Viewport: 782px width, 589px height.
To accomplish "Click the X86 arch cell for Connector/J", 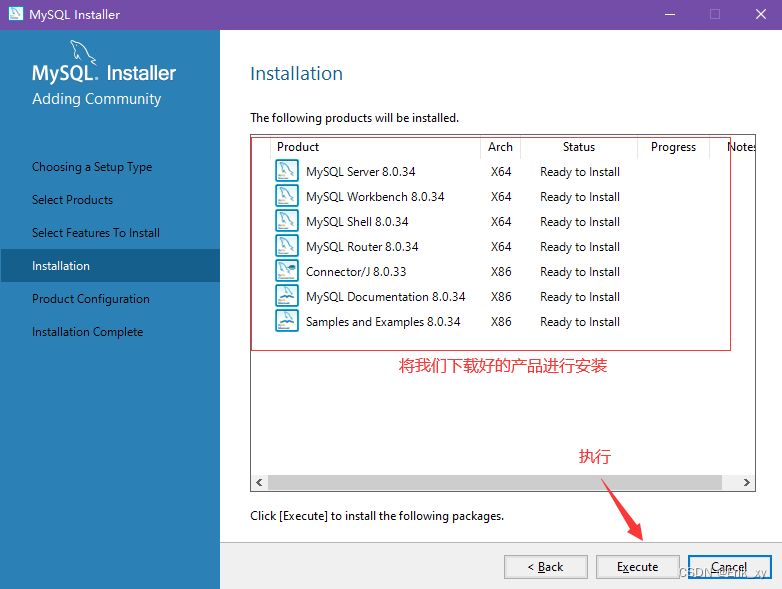I will point(501,271).
